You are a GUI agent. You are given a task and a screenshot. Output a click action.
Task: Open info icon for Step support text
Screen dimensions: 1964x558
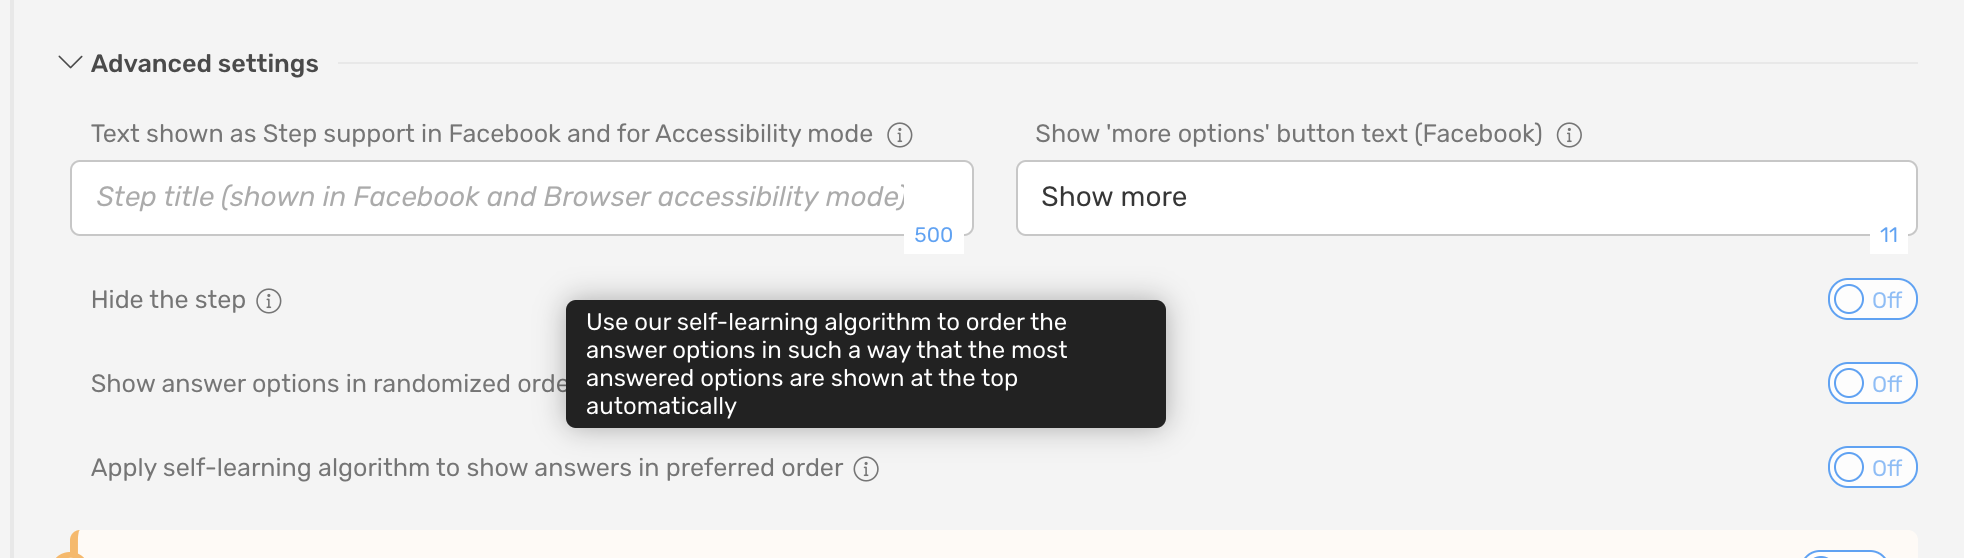(900, 135)
